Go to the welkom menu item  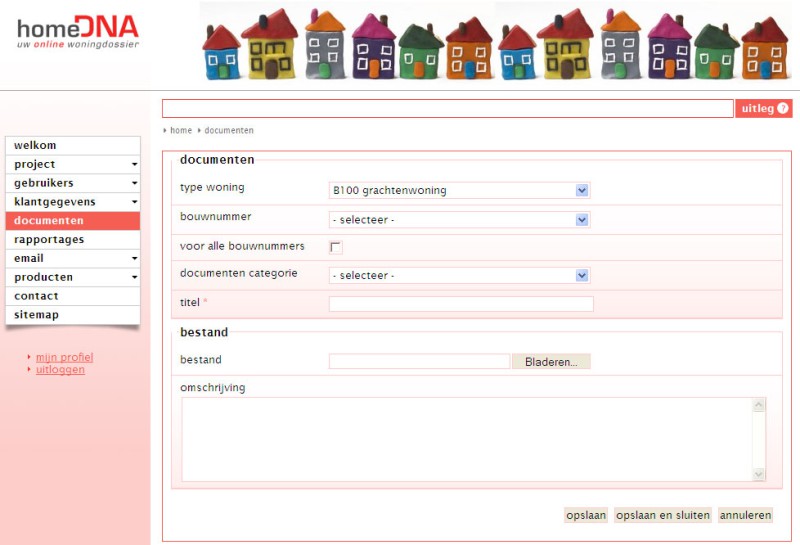tap(72, 145)
